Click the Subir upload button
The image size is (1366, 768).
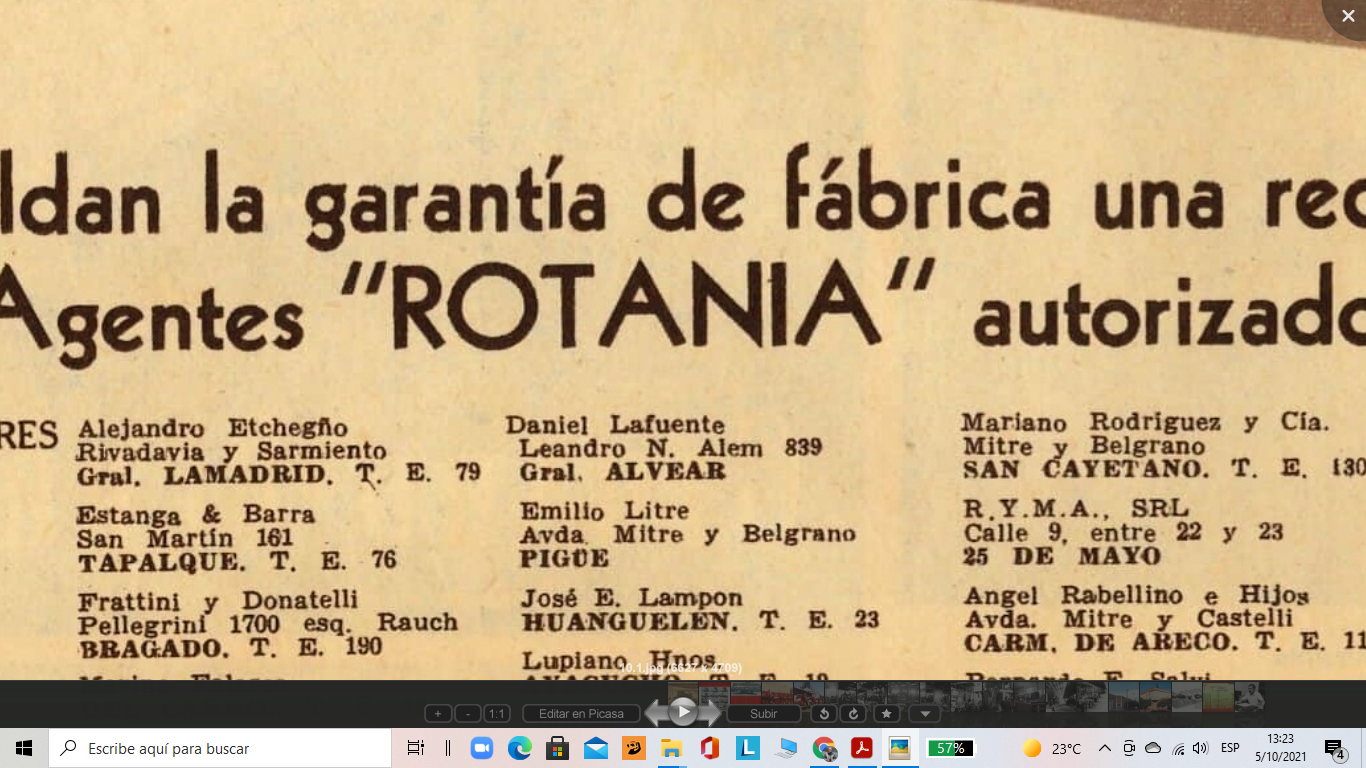pos(763,714)
